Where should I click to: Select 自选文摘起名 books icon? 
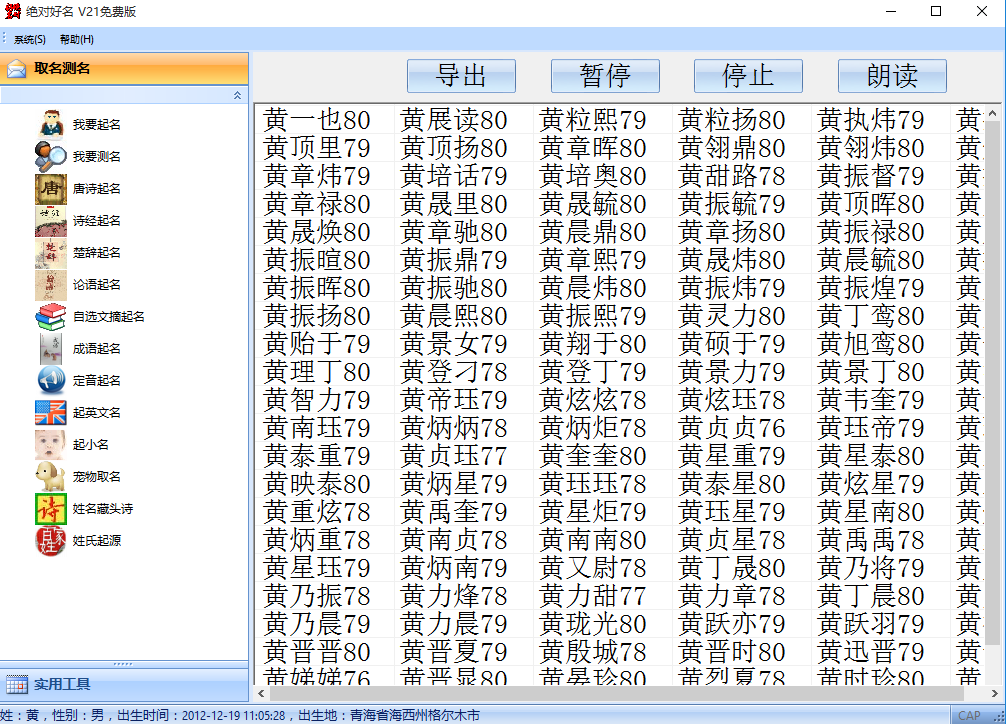(50, 316)
